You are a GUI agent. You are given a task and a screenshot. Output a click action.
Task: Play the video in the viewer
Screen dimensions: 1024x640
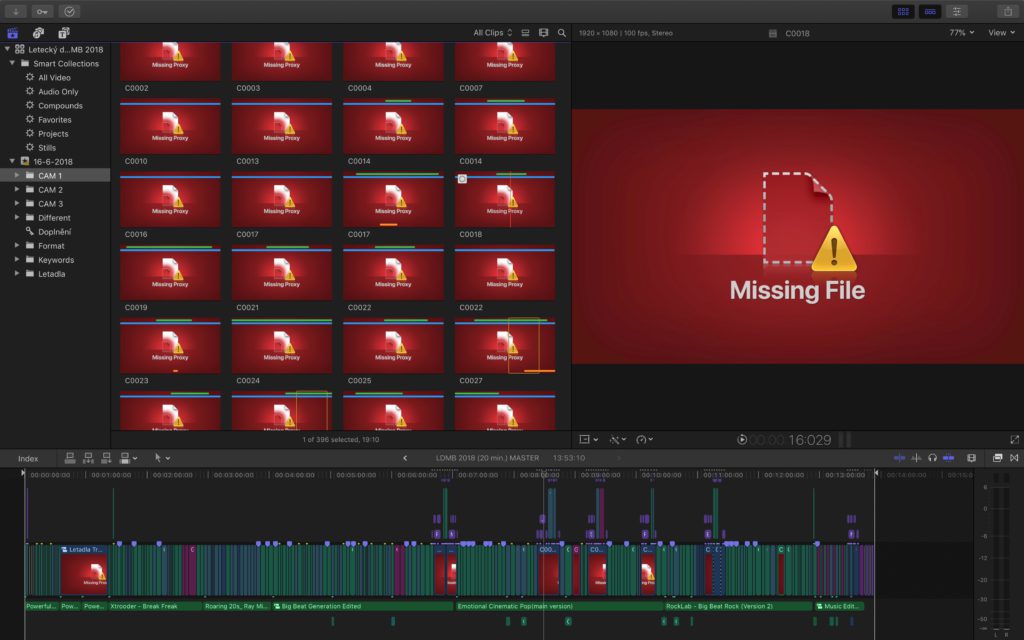click(x=742, y=440)
